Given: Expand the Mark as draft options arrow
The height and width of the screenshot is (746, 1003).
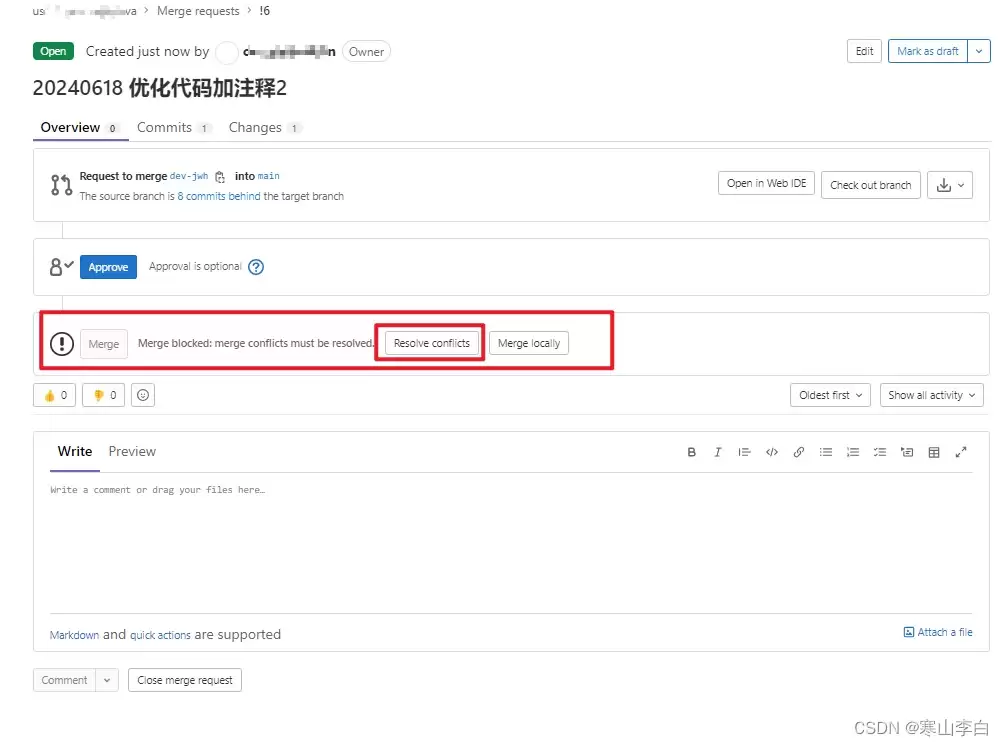Looking at the screenshot, I should (979, 51).
